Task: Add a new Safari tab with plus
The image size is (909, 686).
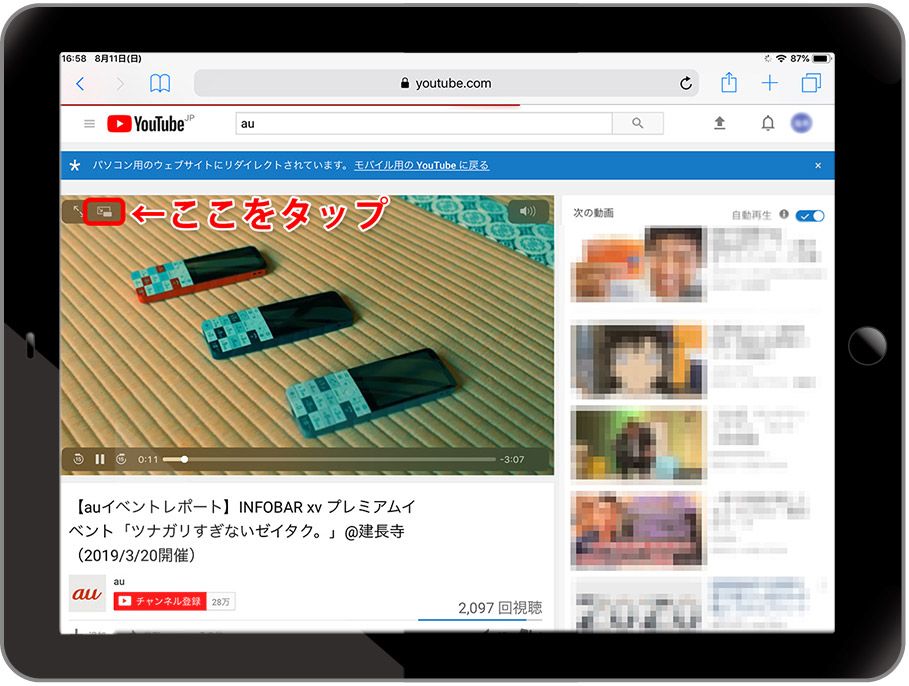Action: click(769, 84)
